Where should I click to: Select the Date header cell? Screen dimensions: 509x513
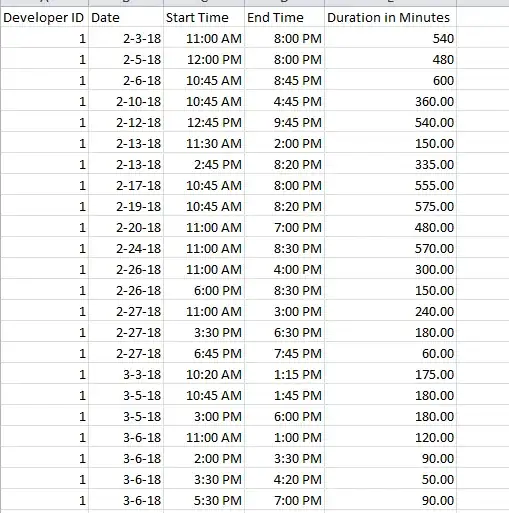(126, 17)
